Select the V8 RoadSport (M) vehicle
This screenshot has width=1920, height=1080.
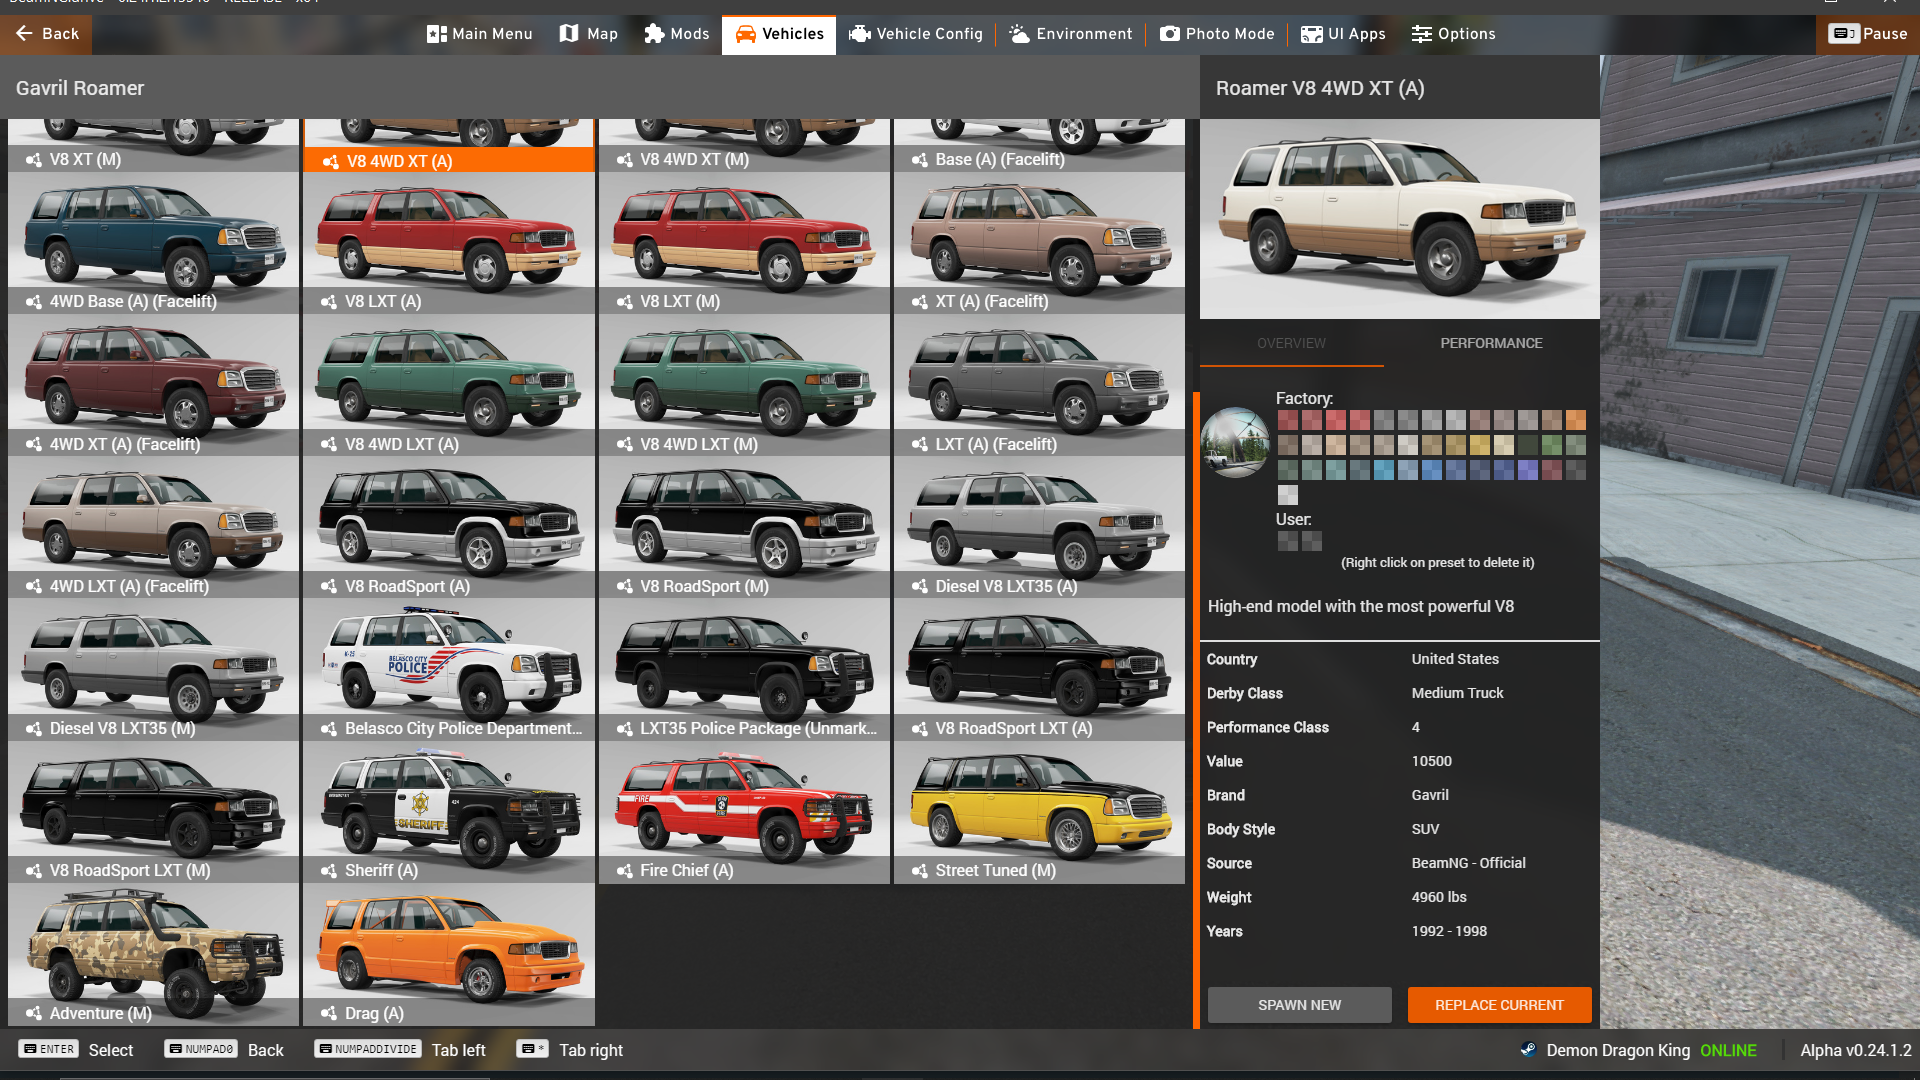click(744, 528)
